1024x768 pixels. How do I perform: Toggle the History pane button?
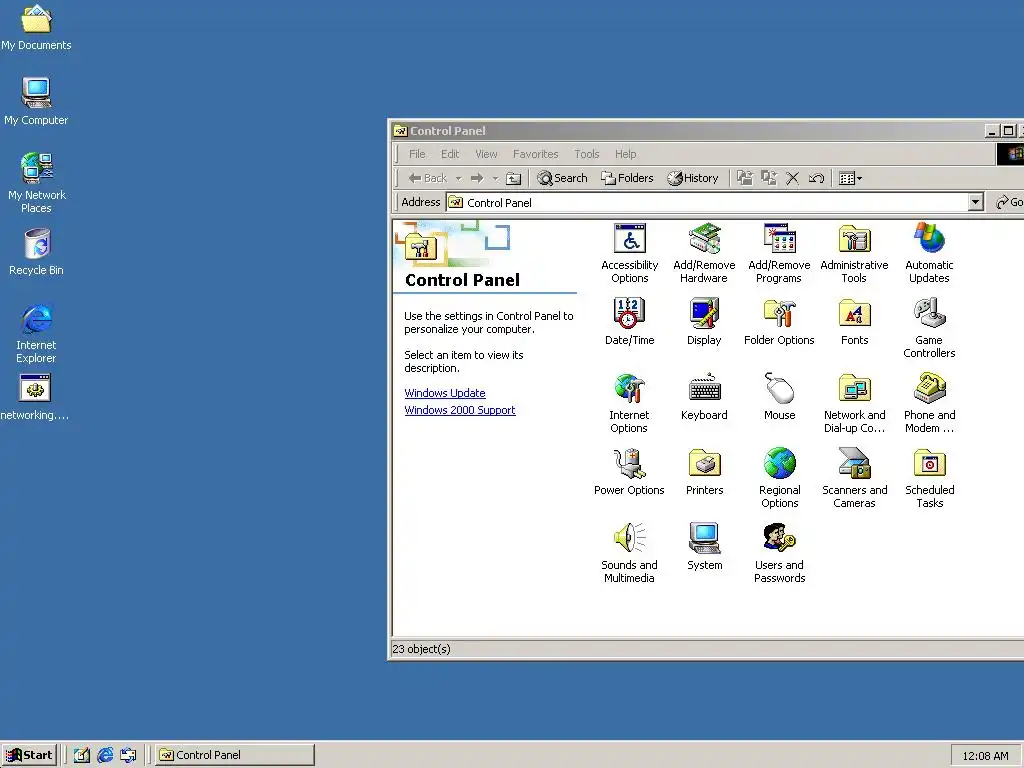[693, 178]
